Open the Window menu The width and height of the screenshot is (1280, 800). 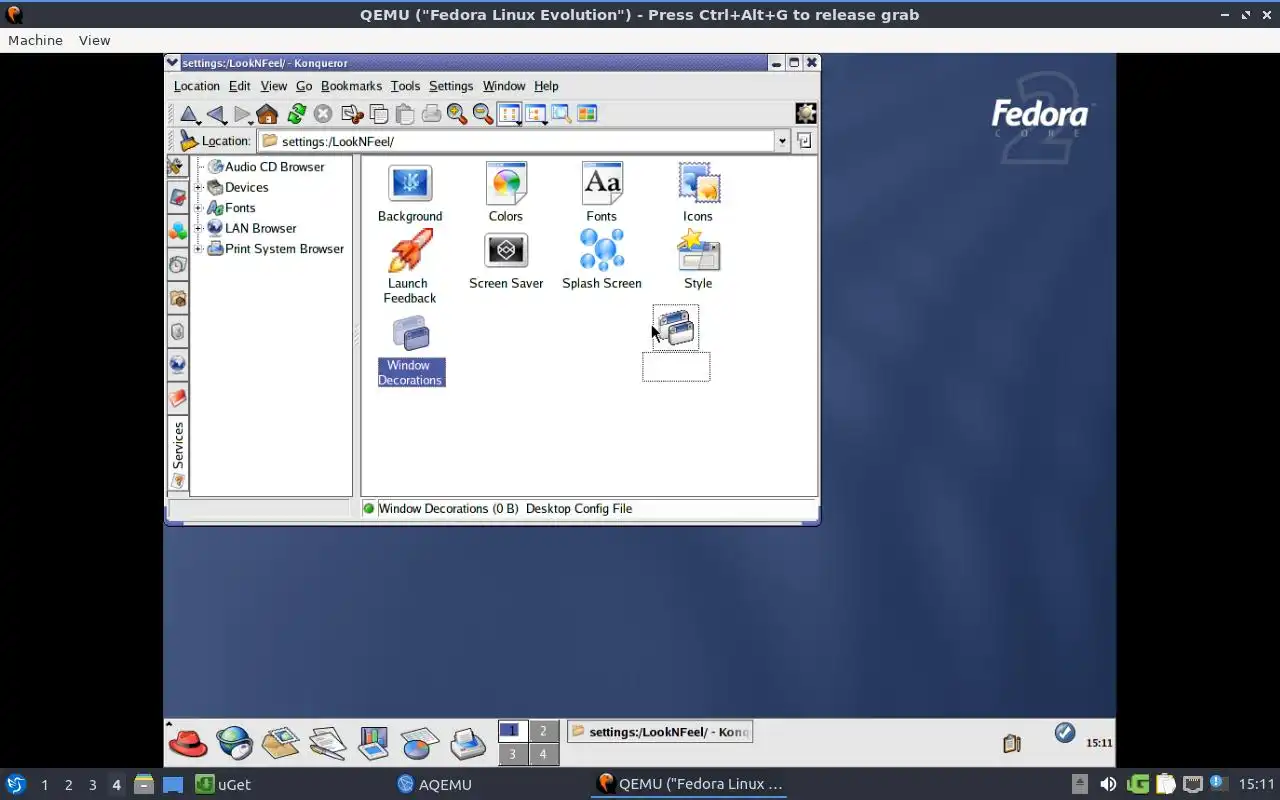point(504,86)
